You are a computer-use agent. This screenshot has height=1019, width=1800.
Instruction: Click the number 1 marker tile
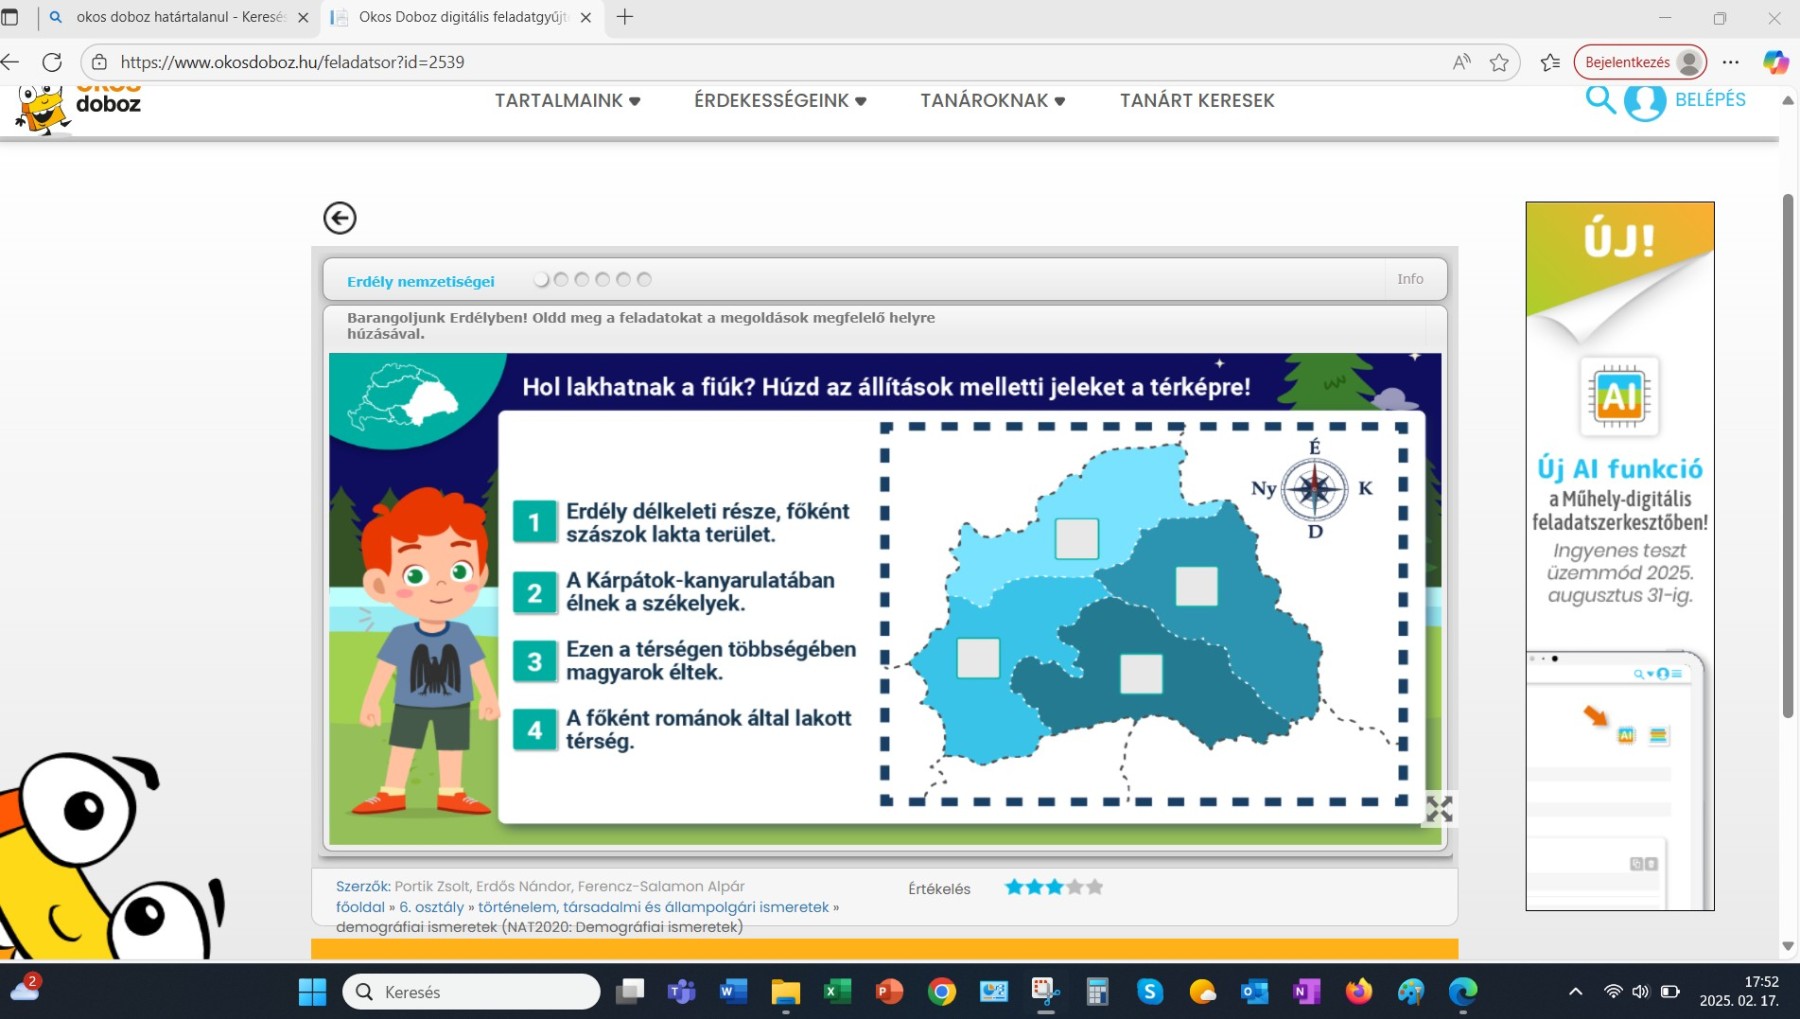(534, 522)
